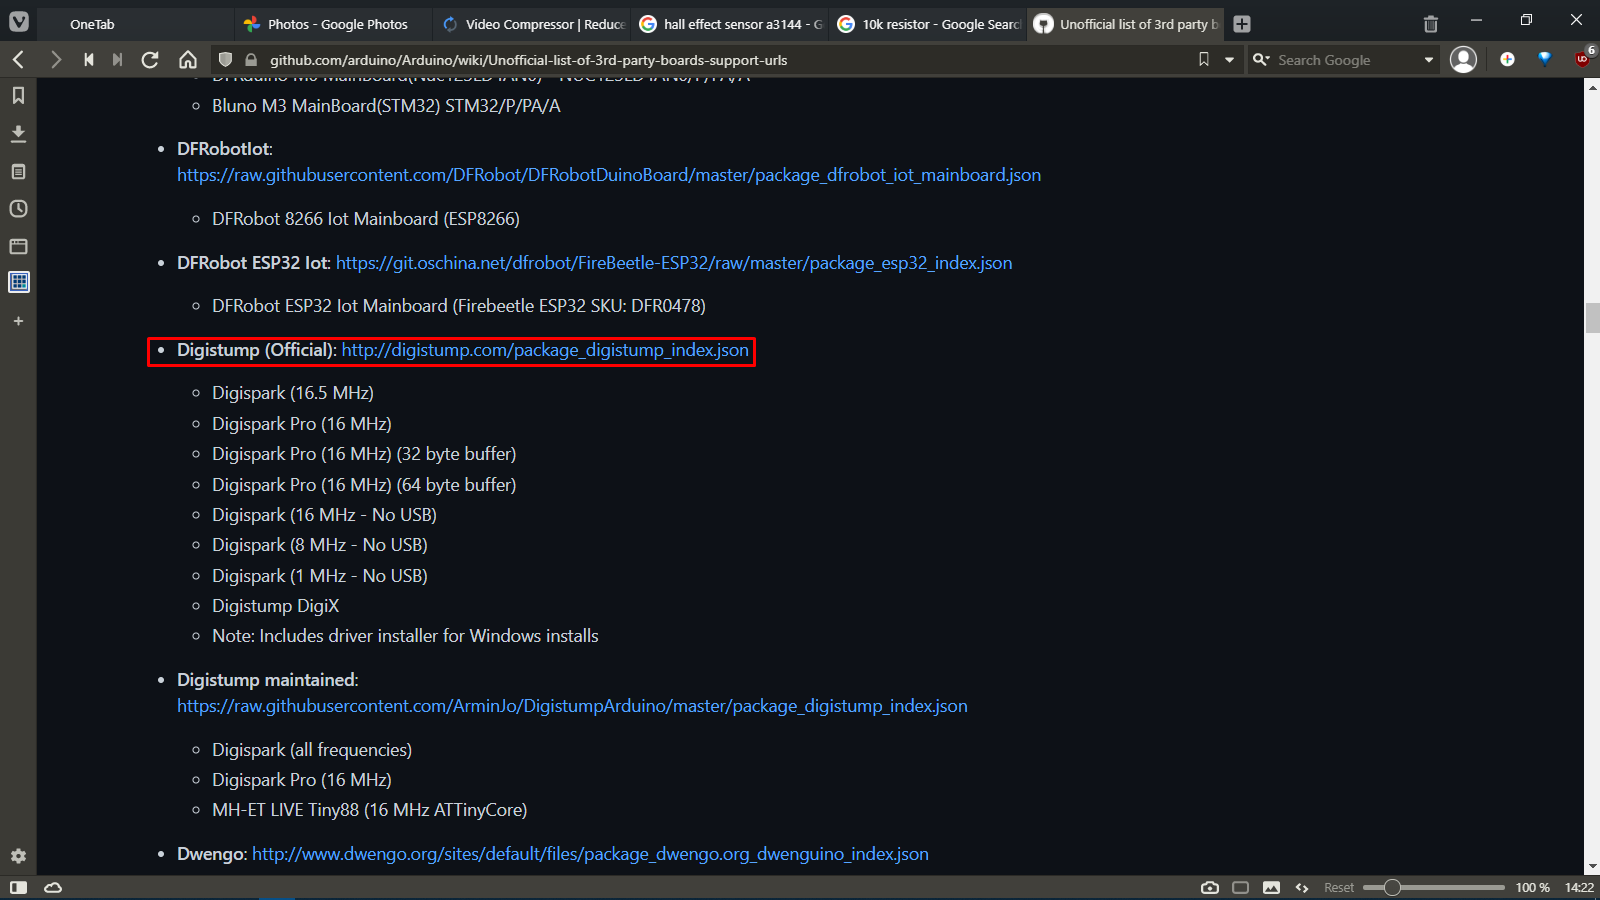This screenshot has width=1600, height=900.
Task: Open page actions code icon
Action: 1302,887
